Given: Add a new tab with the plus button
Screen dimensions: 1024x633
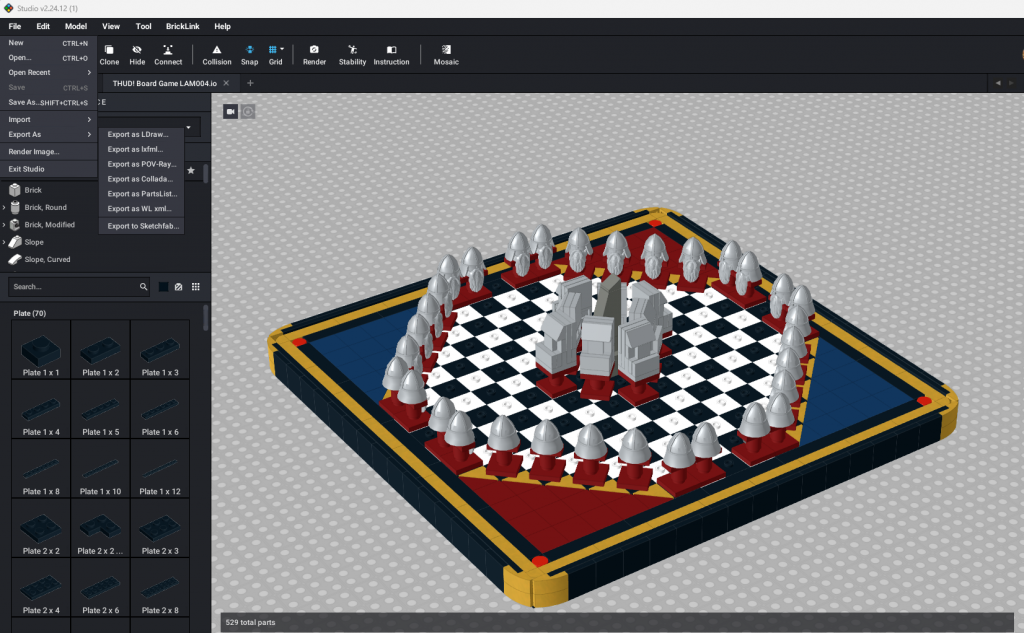Looking at the screenshot, I should (x=250, y=83).
